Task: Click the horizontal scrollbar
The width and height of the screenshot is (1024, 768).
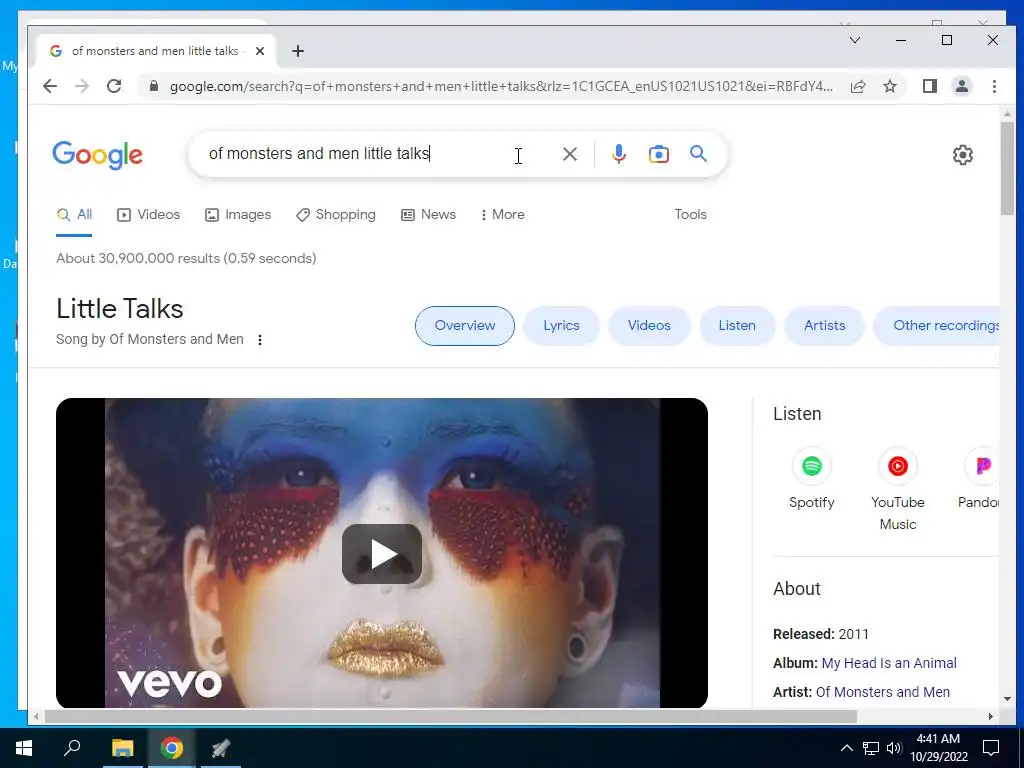Action: [451, 716]
